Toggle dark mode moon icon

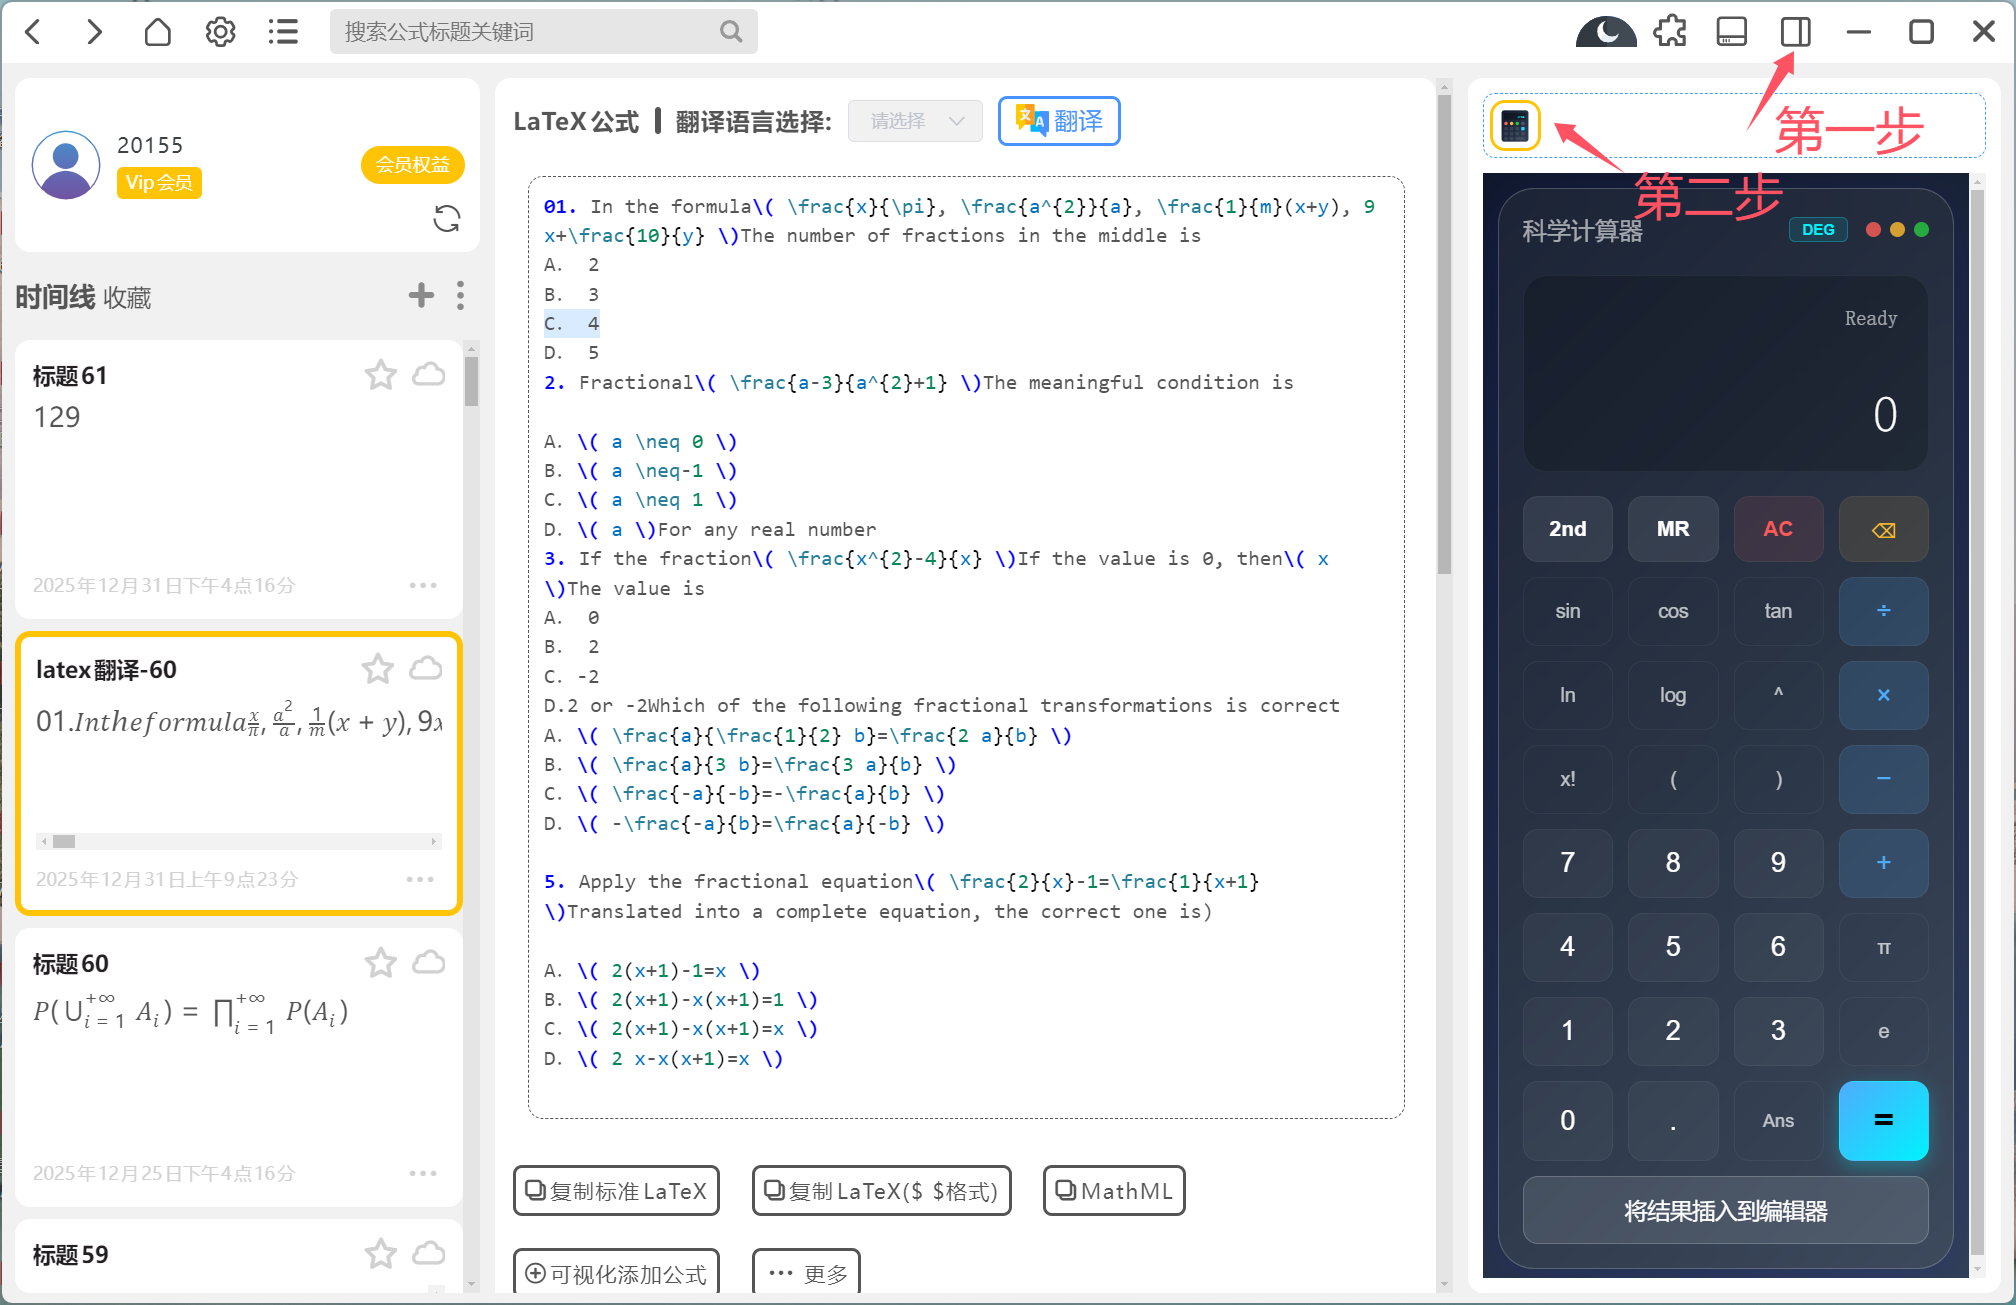1605,32
